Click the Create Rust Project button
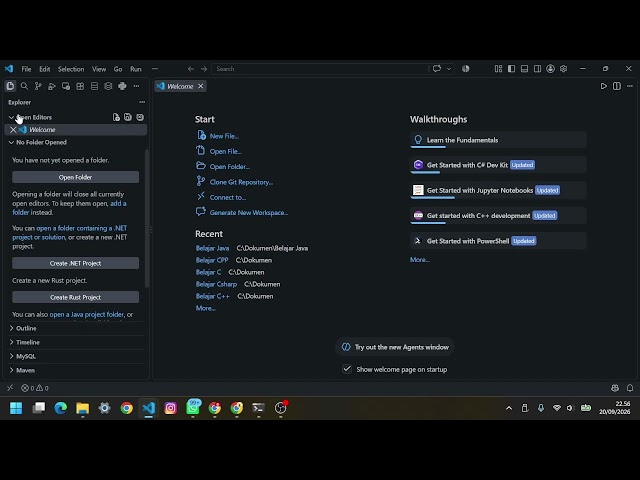The width and height of the screenshot is (640, 480). tap(76, 297)
